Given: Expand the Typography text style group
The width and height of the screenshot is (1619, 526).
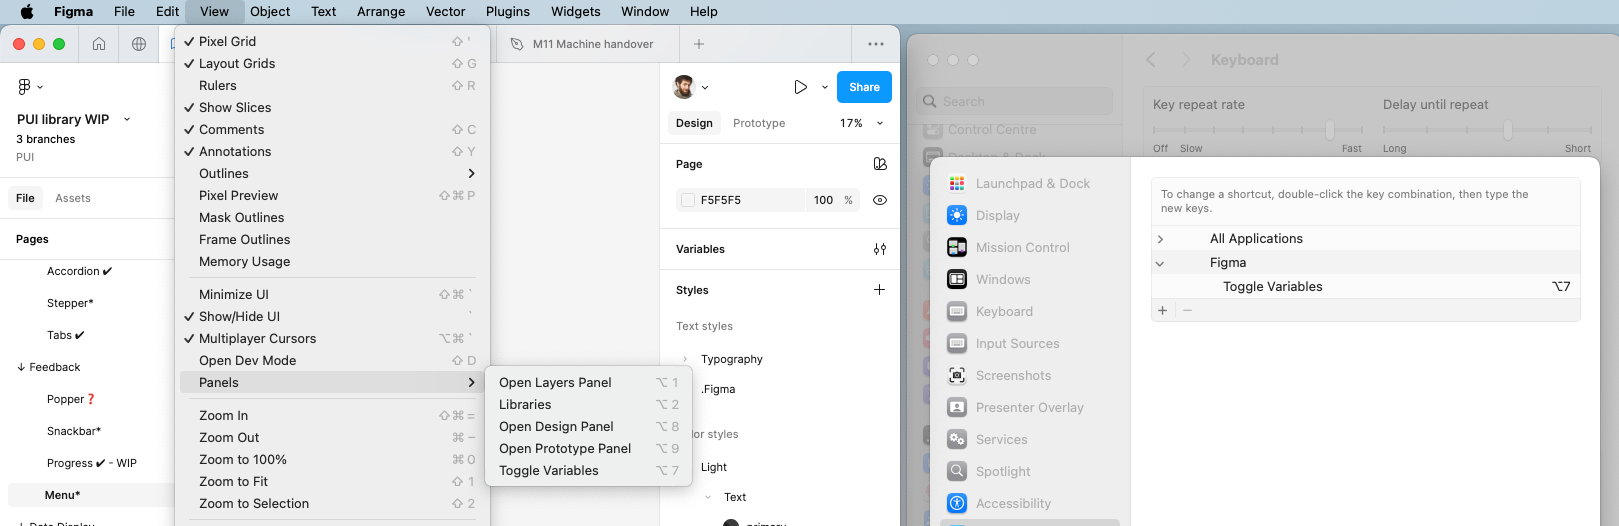Looking at the screenshot, I should [685, 359].
